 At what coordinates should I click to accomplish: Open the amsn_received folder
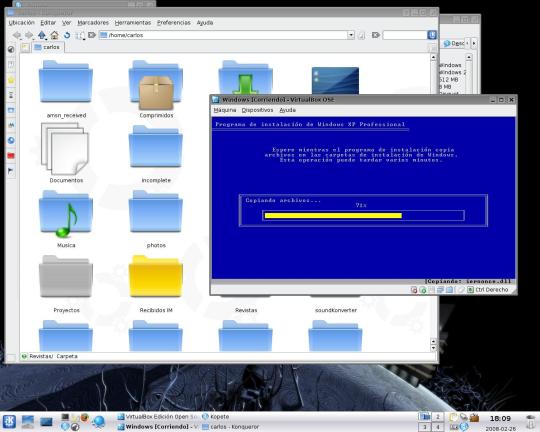click(x=66, y=81)
